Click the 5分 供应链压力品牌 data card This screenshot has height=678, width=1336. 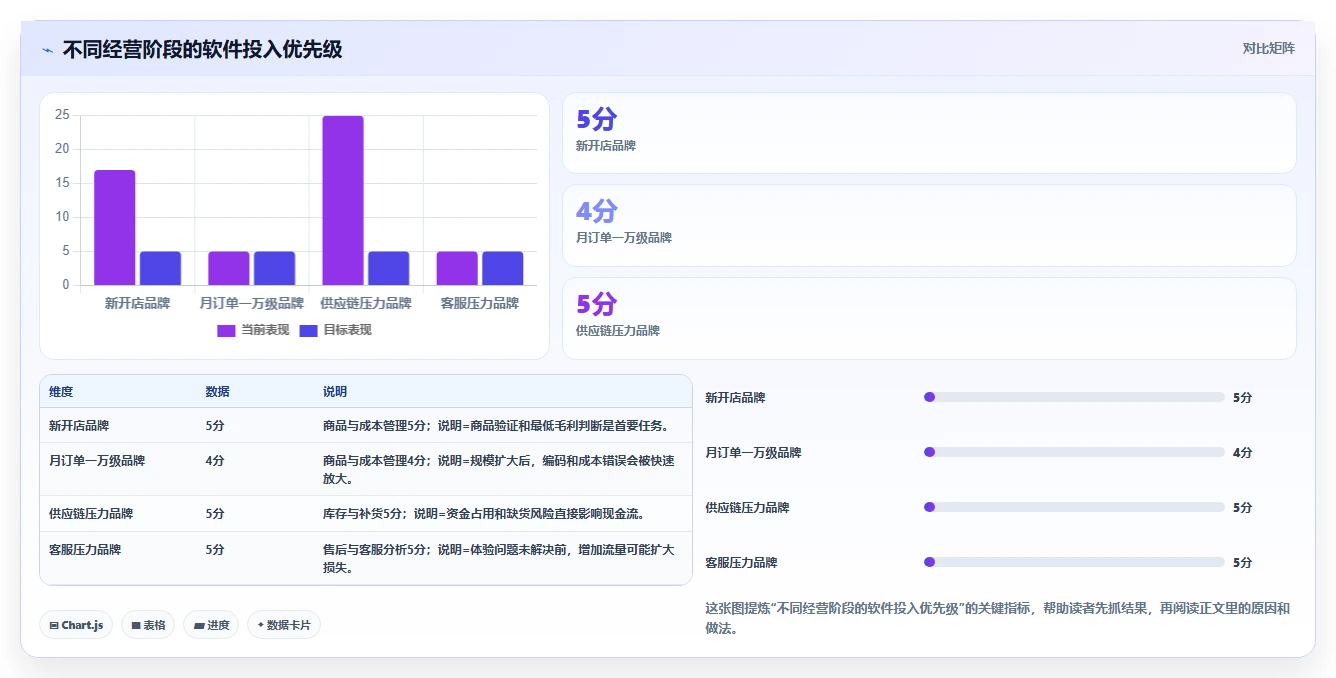coord(929,318)
